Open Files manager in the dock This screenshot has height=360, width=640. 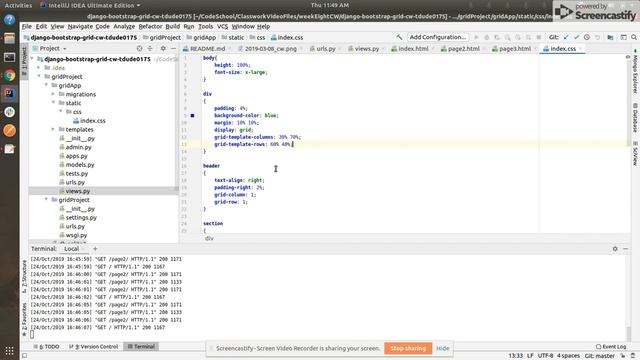pyautogui.click(x=9, y=38)
